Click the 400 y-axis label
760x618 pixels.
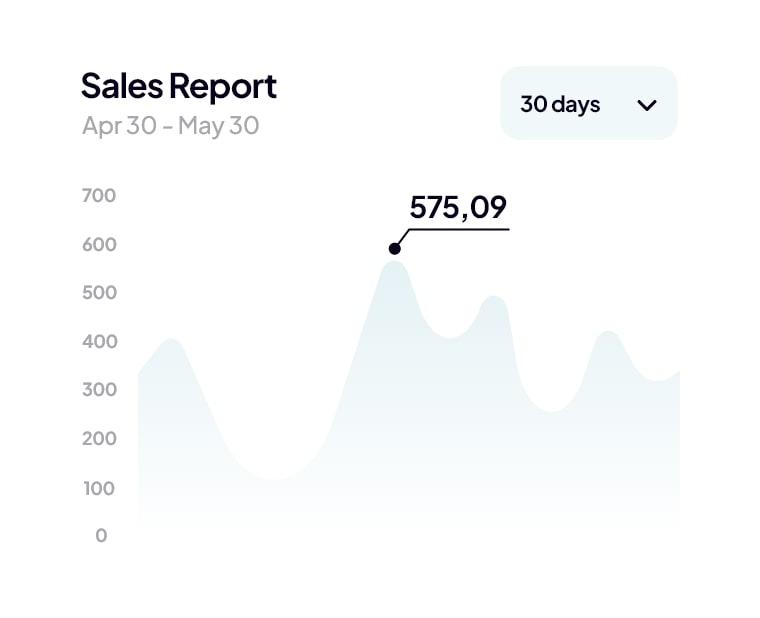(99, 341)
